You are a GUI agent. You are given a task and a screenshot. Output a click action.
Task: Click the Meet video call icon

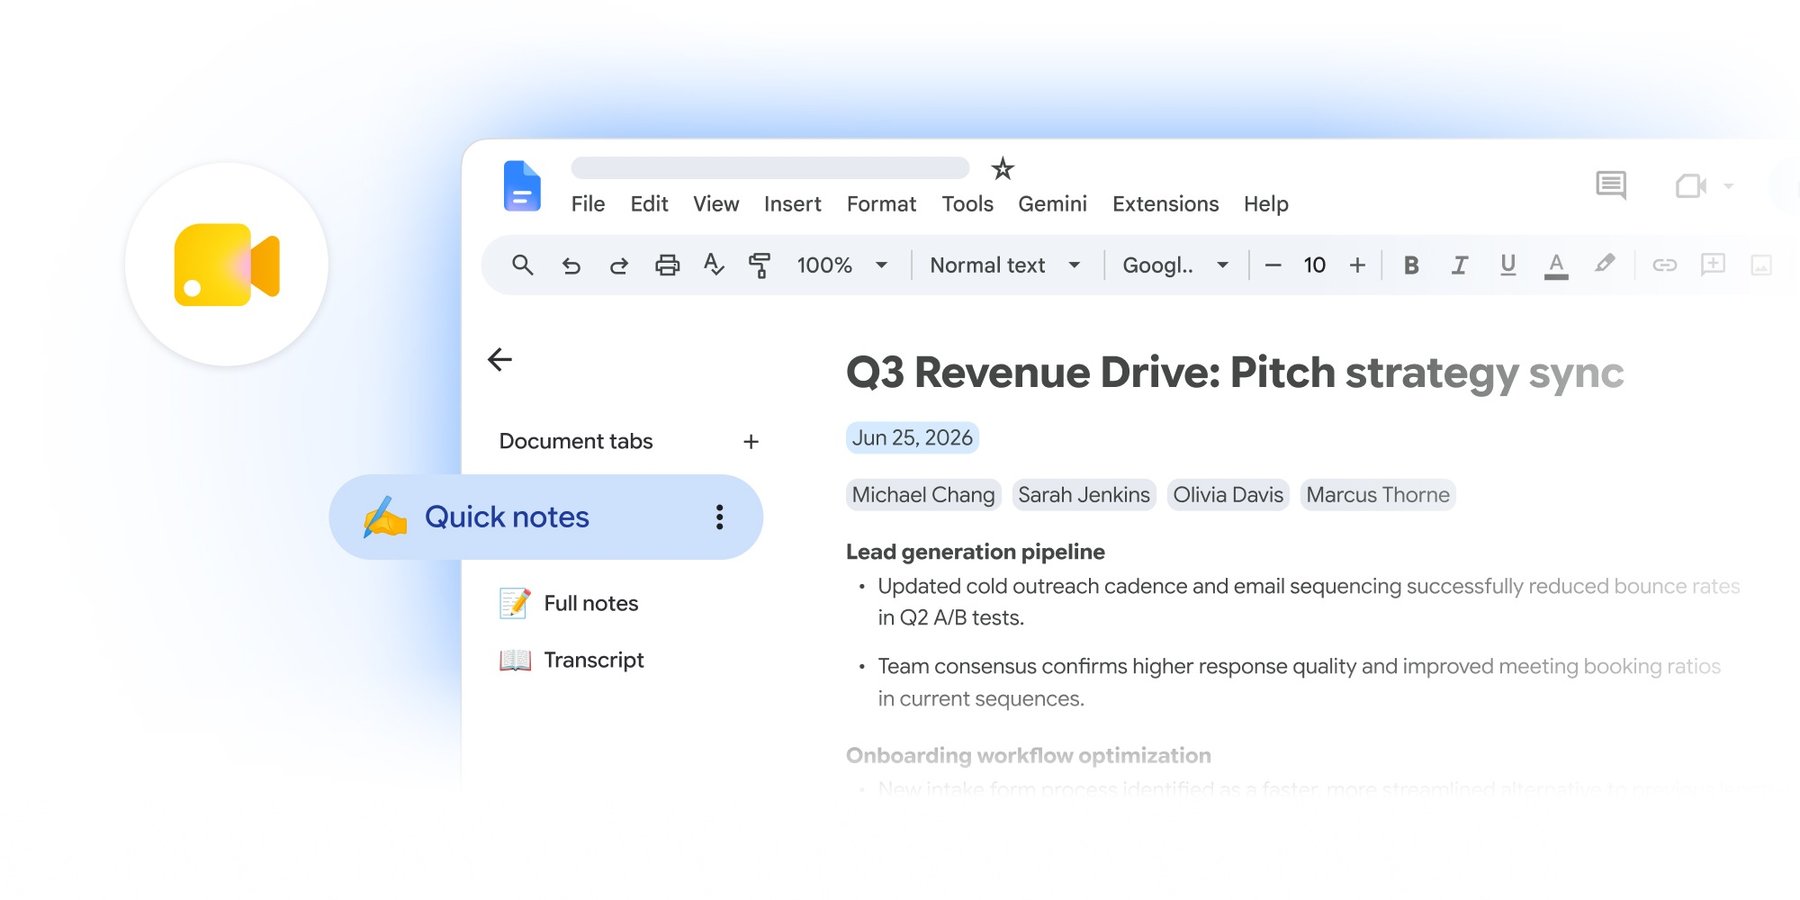click(x=1690, y=186)
